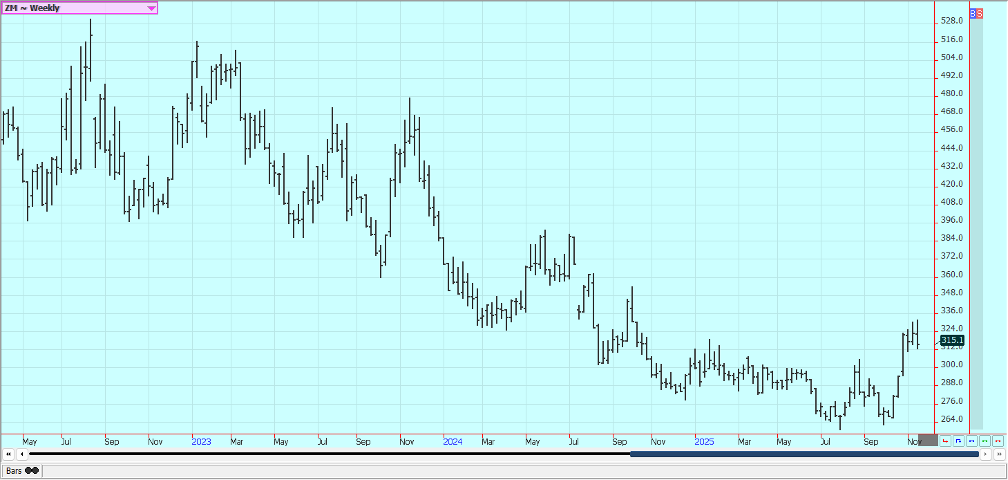
Task: Click the red bar-style icon below the chart
Action: click(x=945, y=440)
